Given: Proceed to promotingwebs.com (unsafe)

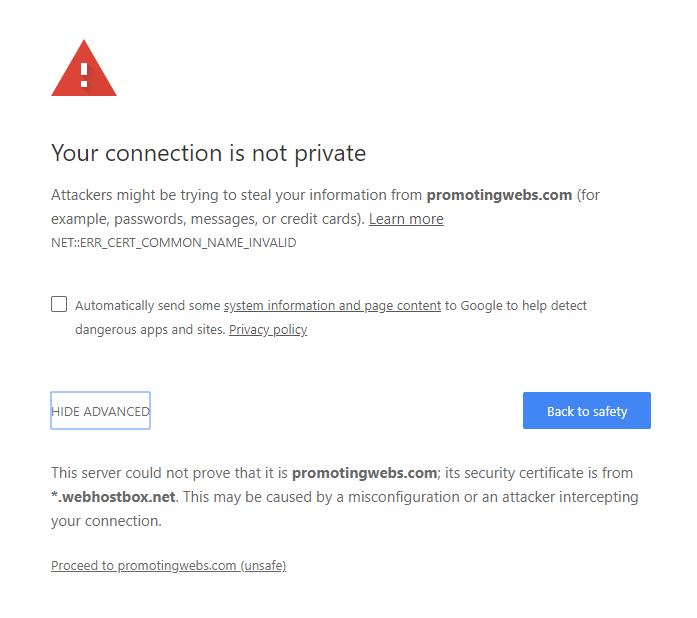Looking at the screenshot, I should 168,566.
